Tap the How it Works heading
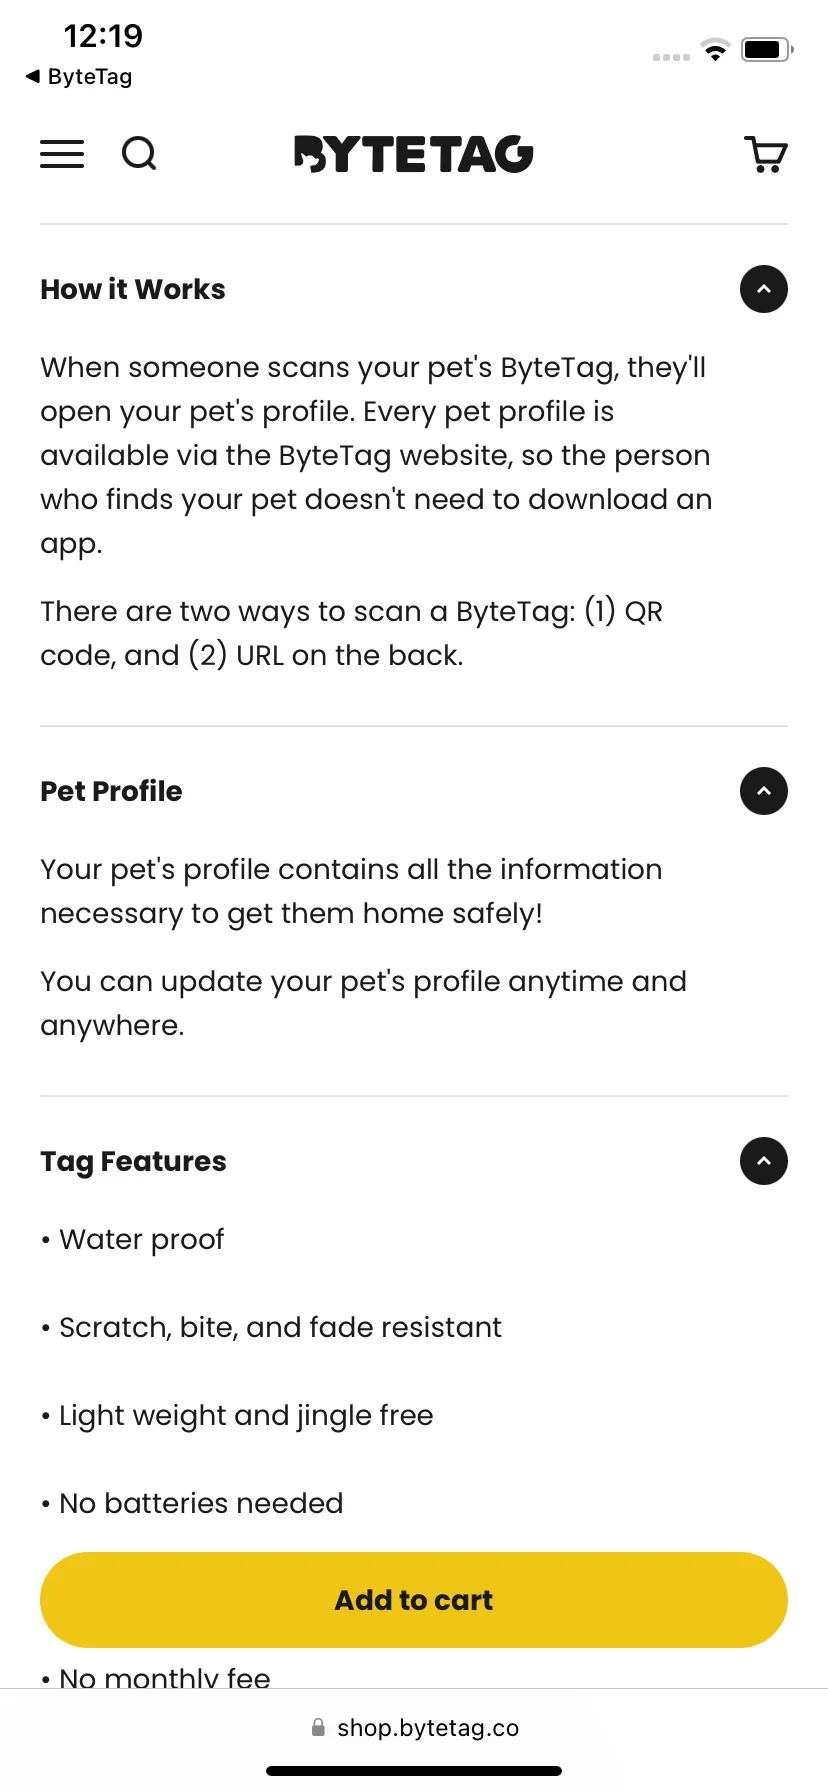828x1792 pixels. pyautogui.click(x=133, y=289)
